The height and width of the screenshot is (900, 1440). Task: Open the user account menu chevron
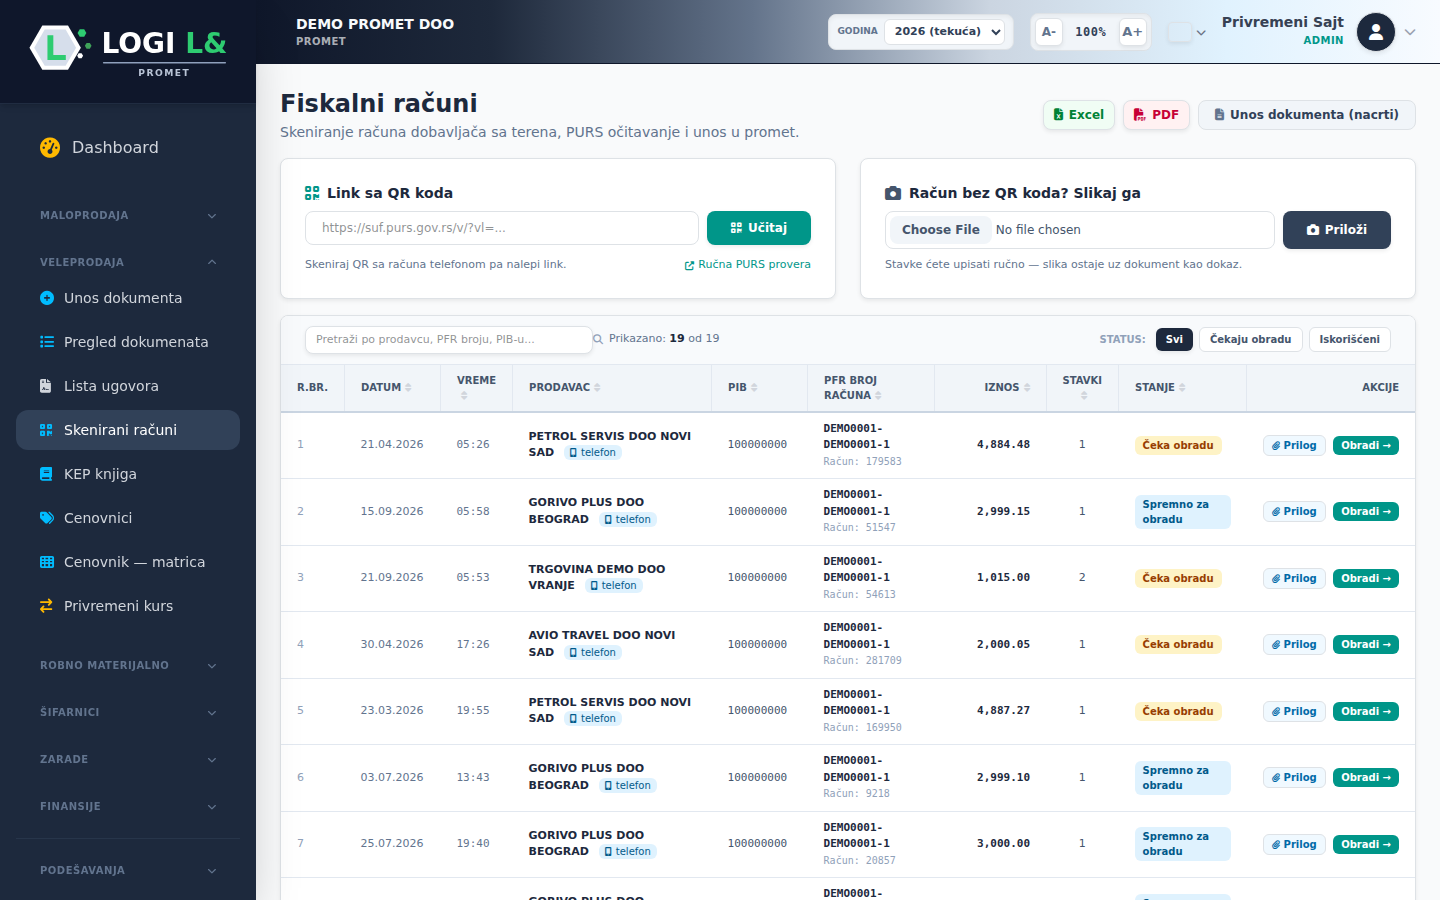1410,32
